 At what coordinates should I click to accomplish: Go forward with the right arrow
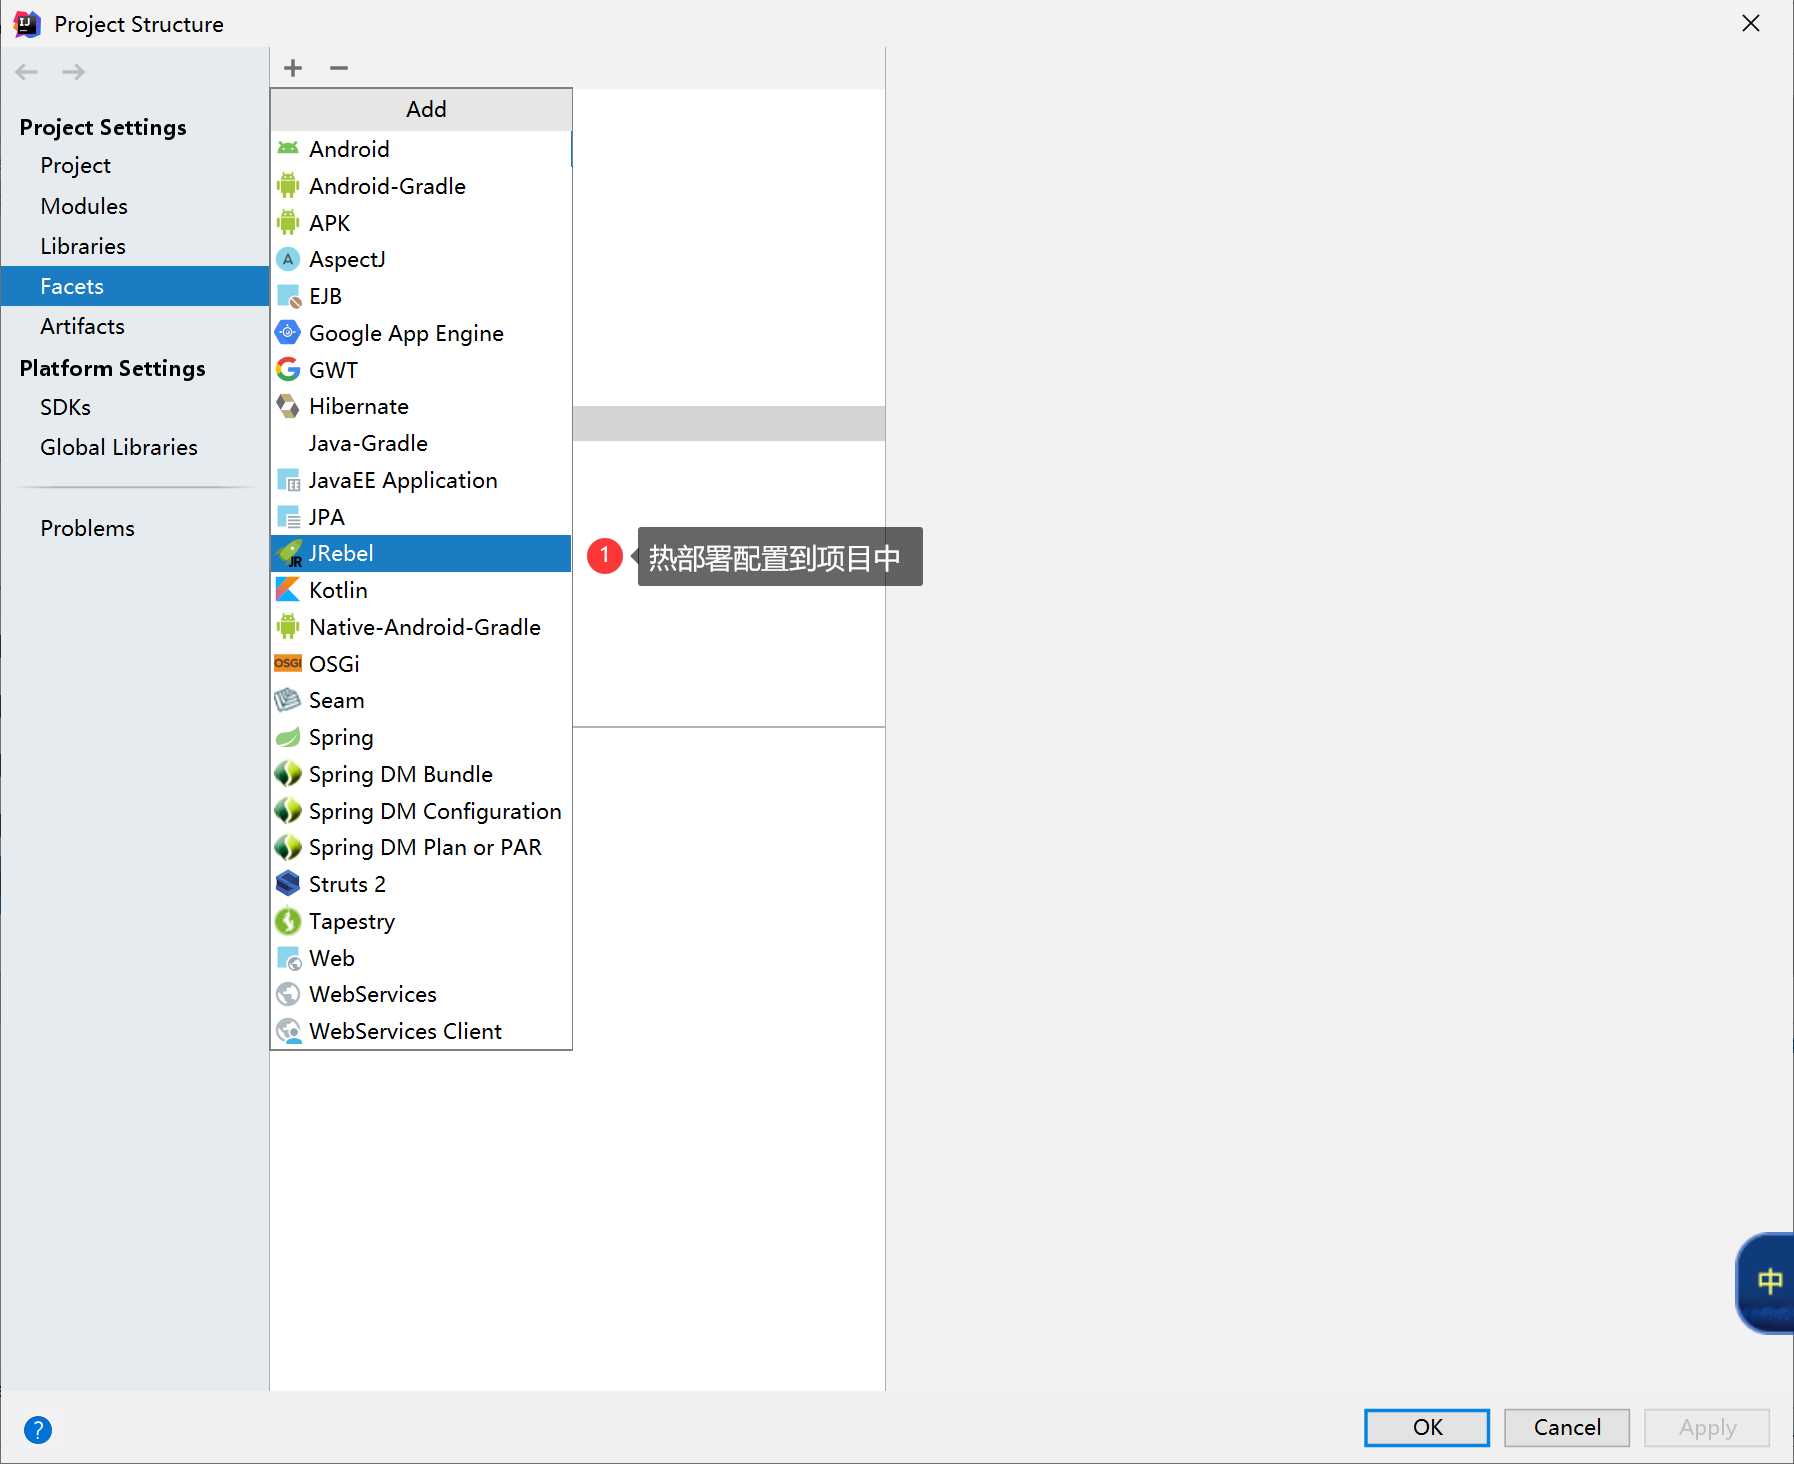tap(73, 72)
